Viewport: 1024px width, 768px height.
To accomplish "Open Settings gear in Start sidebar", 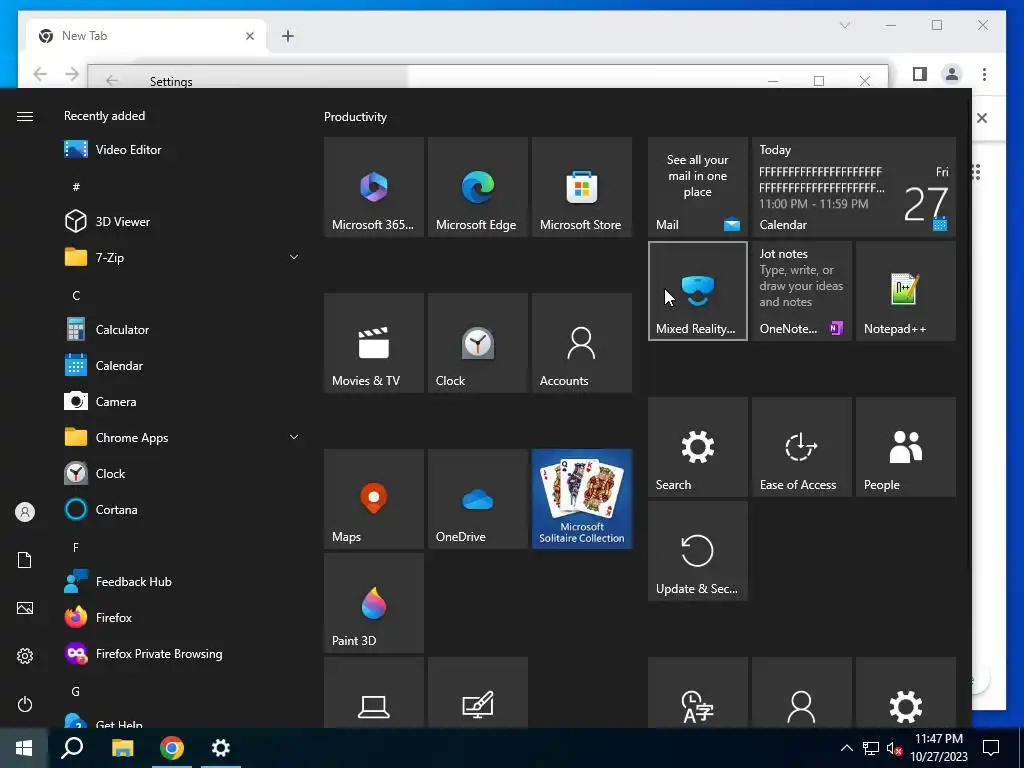I will 25,656.
